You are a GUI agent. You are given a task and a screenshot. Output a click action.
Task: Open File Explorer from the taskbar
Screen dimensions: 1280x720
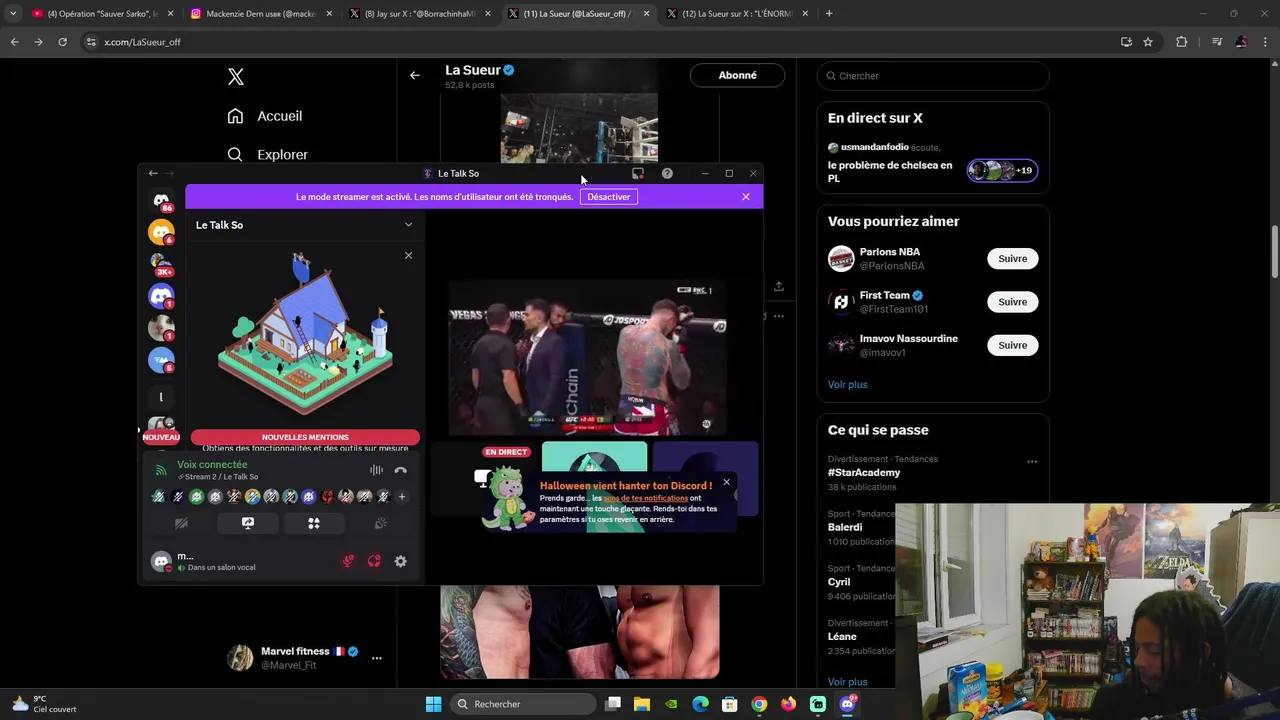point(642,704)
